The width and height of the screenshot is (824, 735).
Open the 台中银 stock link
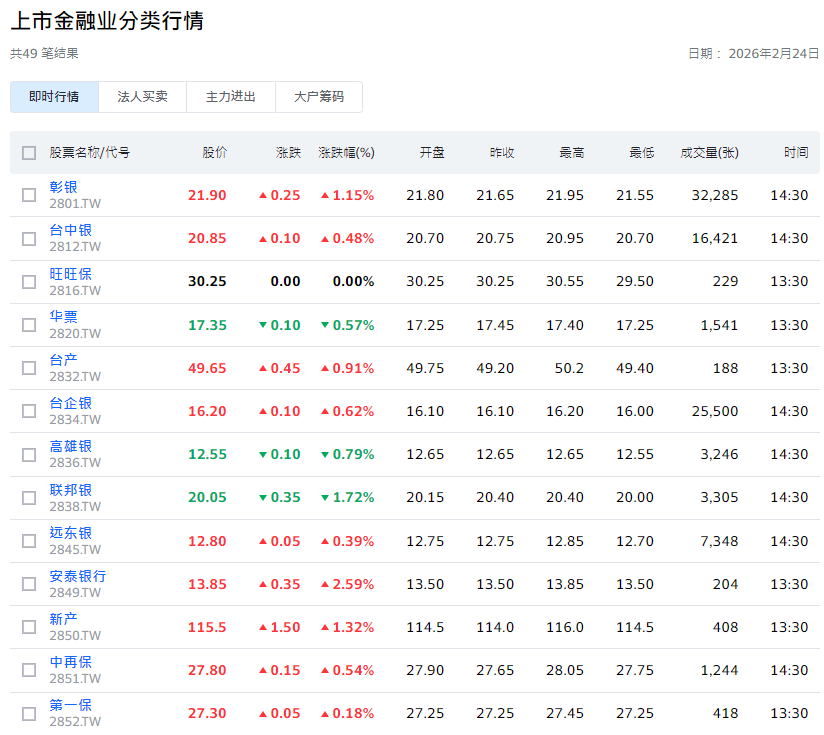[71, 229]
